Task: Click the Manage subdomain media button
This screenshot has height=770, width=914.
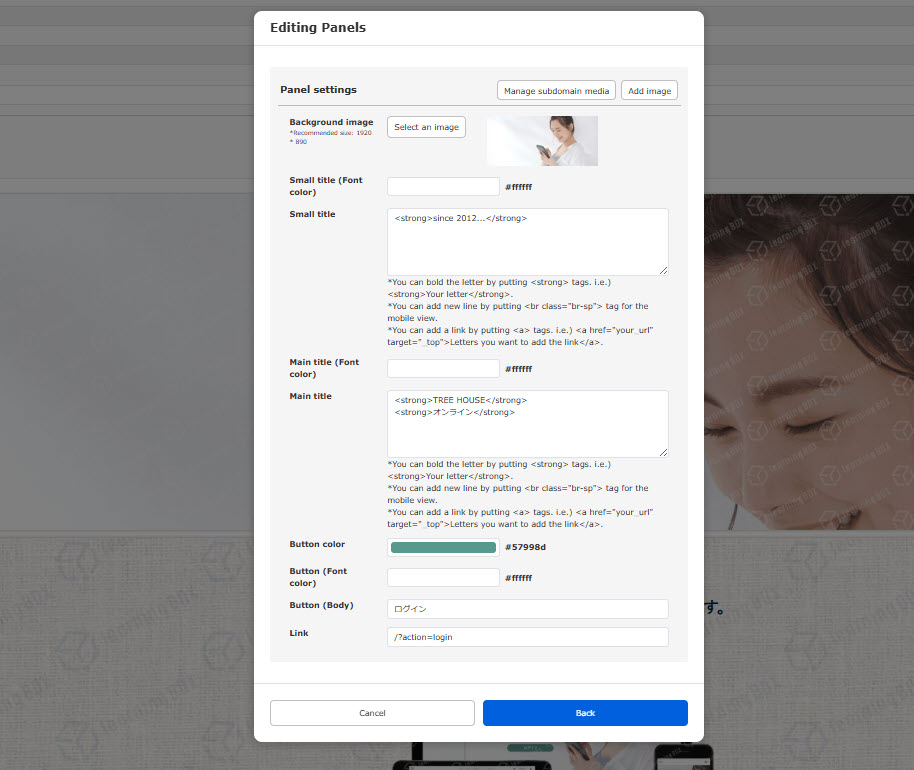Action: (556, 91)
